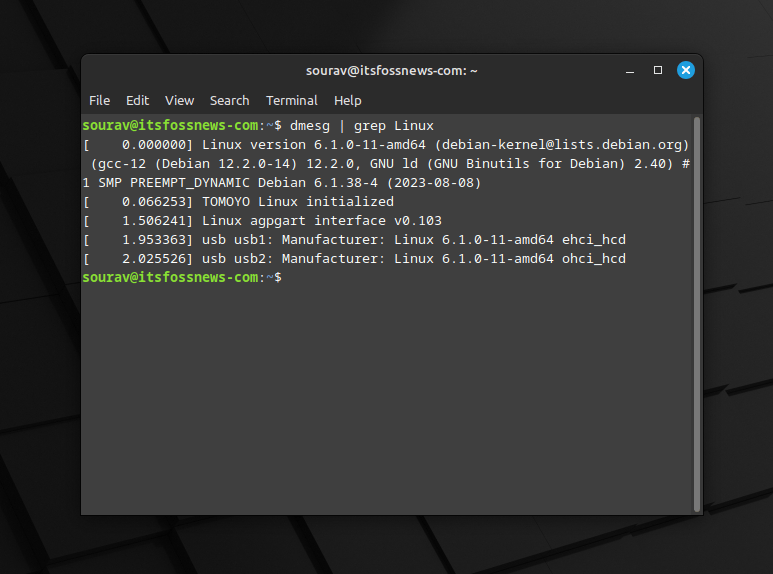Open the Edit menu
Image resolution: width=773 pixels, height=574 pixels.
(x=137, y=101)
